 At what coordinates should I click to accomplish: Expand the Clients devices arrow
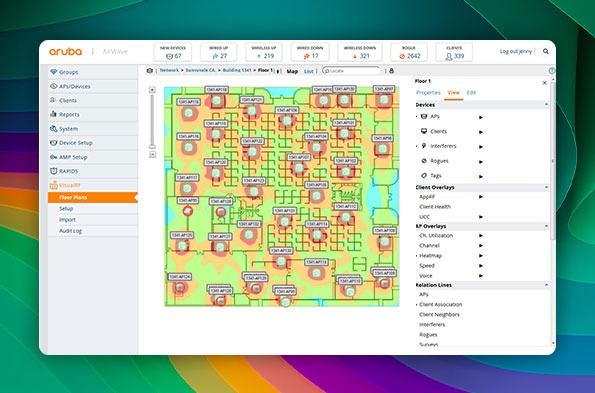481,132
